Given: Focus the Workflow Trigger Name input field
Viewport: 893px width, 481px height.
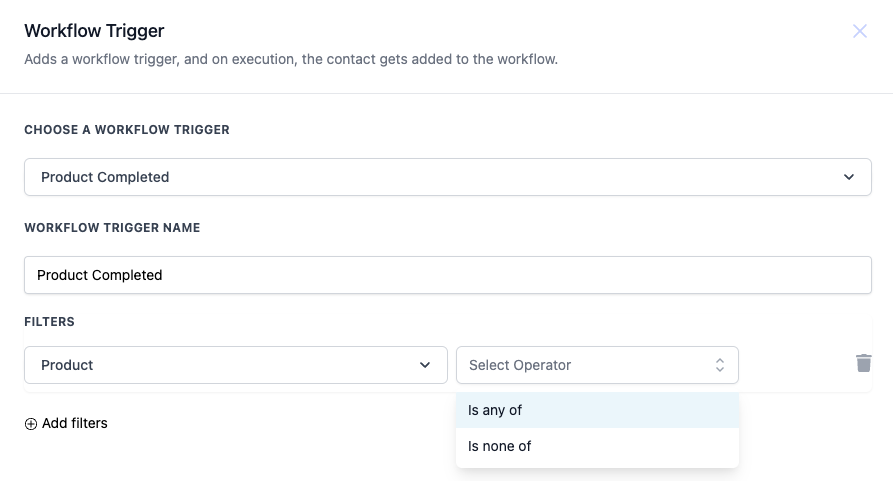Looking at the screenshot, I should pyautogui.click(x=447, y=275).
